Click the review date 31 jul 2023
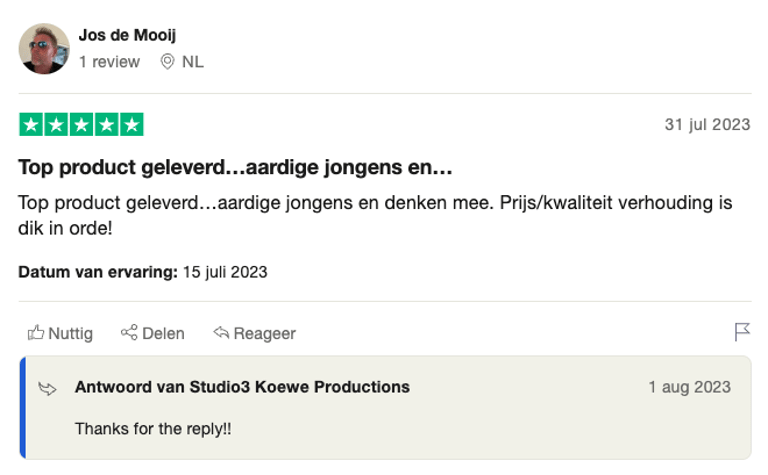 (707, 125)
